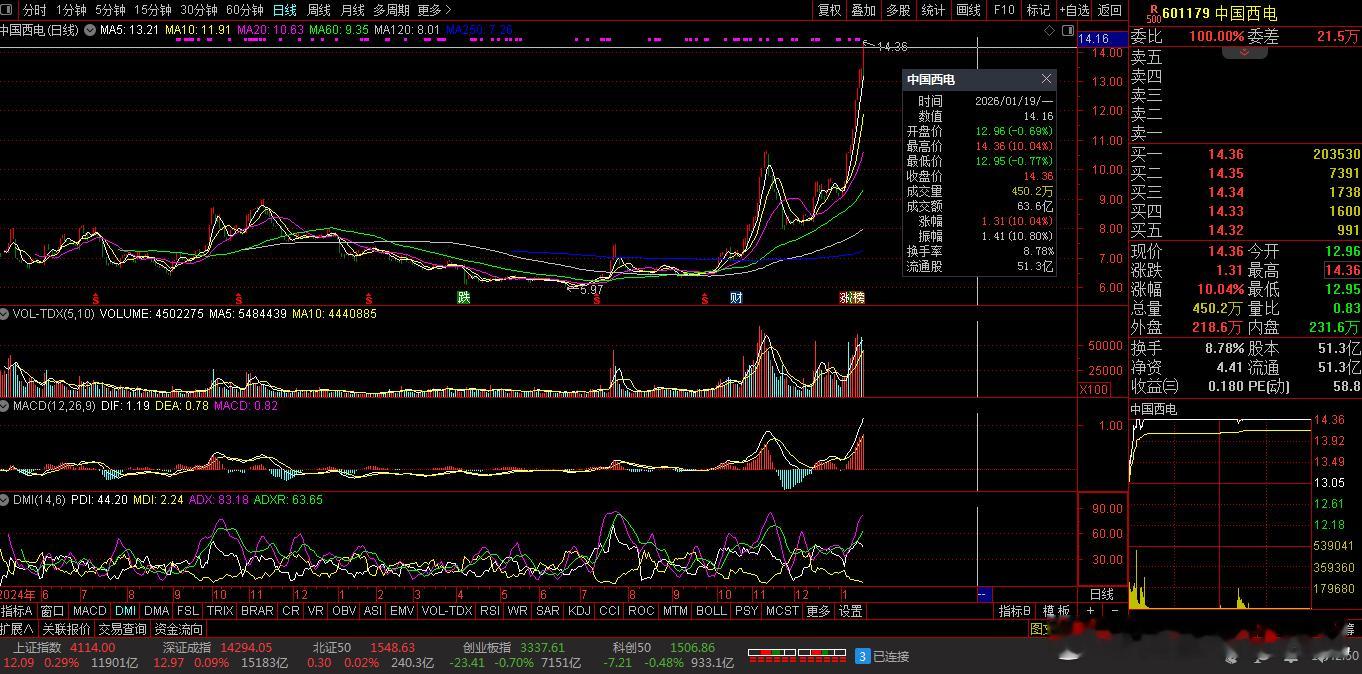
Task: Open the indicator dropdown beside 中国西电(日线)
Action: point(90,30)
